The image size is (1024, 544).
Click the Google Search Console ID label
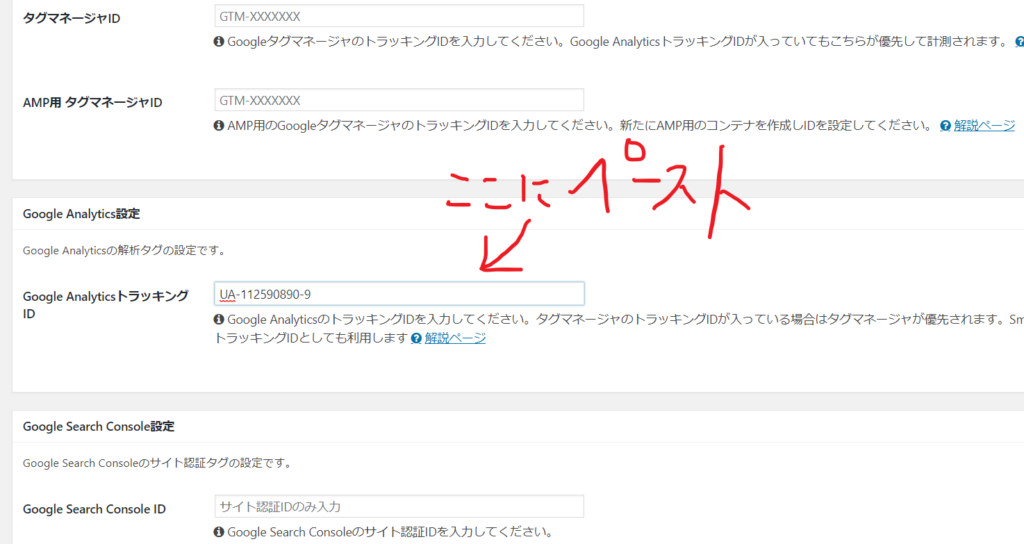(94, 509)
